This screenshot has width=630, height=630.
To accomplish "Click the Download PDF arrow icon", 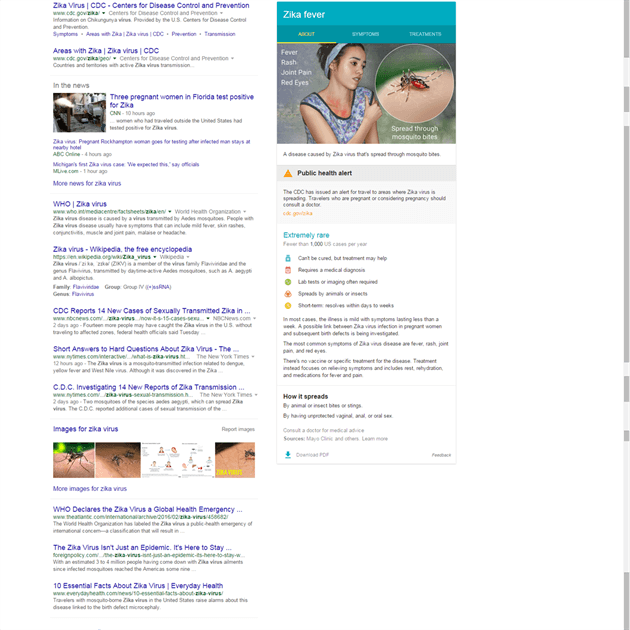I will [288, 455].
